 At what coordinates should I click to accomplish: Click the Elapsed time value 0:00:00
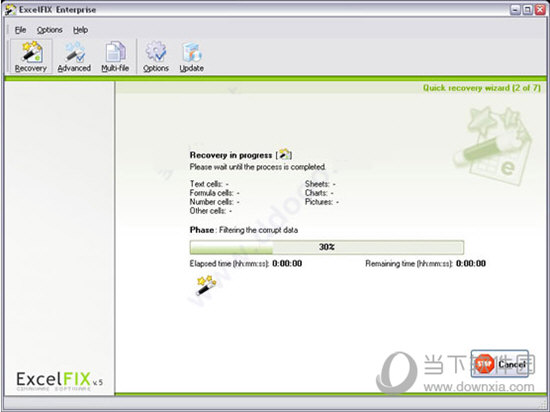tap(287, 263)
